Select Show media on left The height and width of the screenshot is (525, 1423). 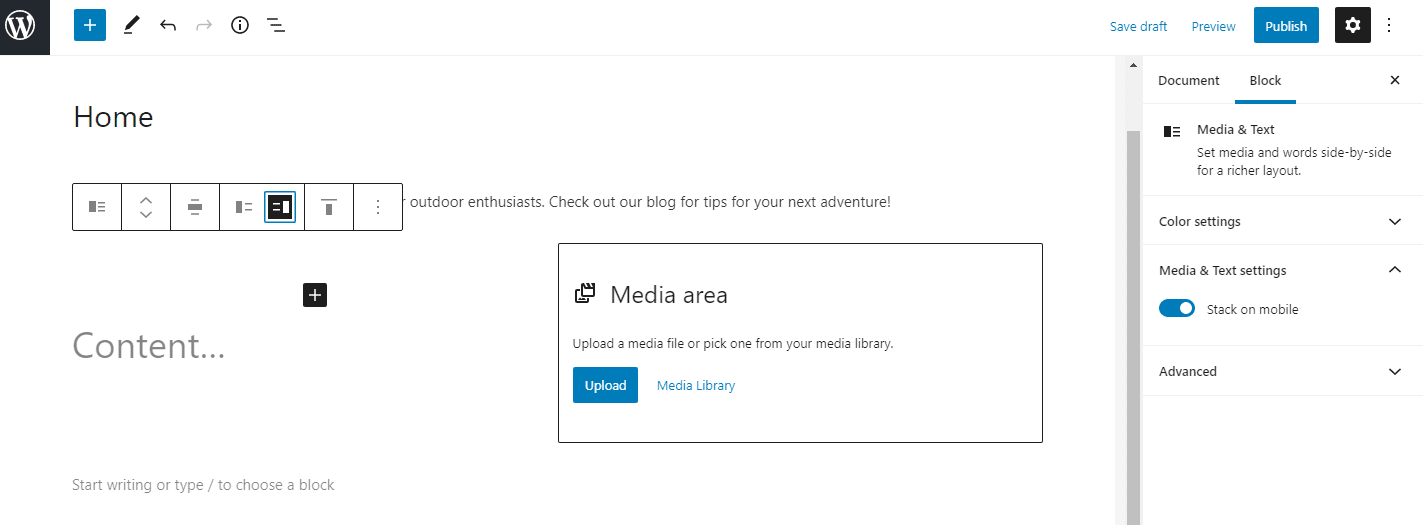pos(244,207)
